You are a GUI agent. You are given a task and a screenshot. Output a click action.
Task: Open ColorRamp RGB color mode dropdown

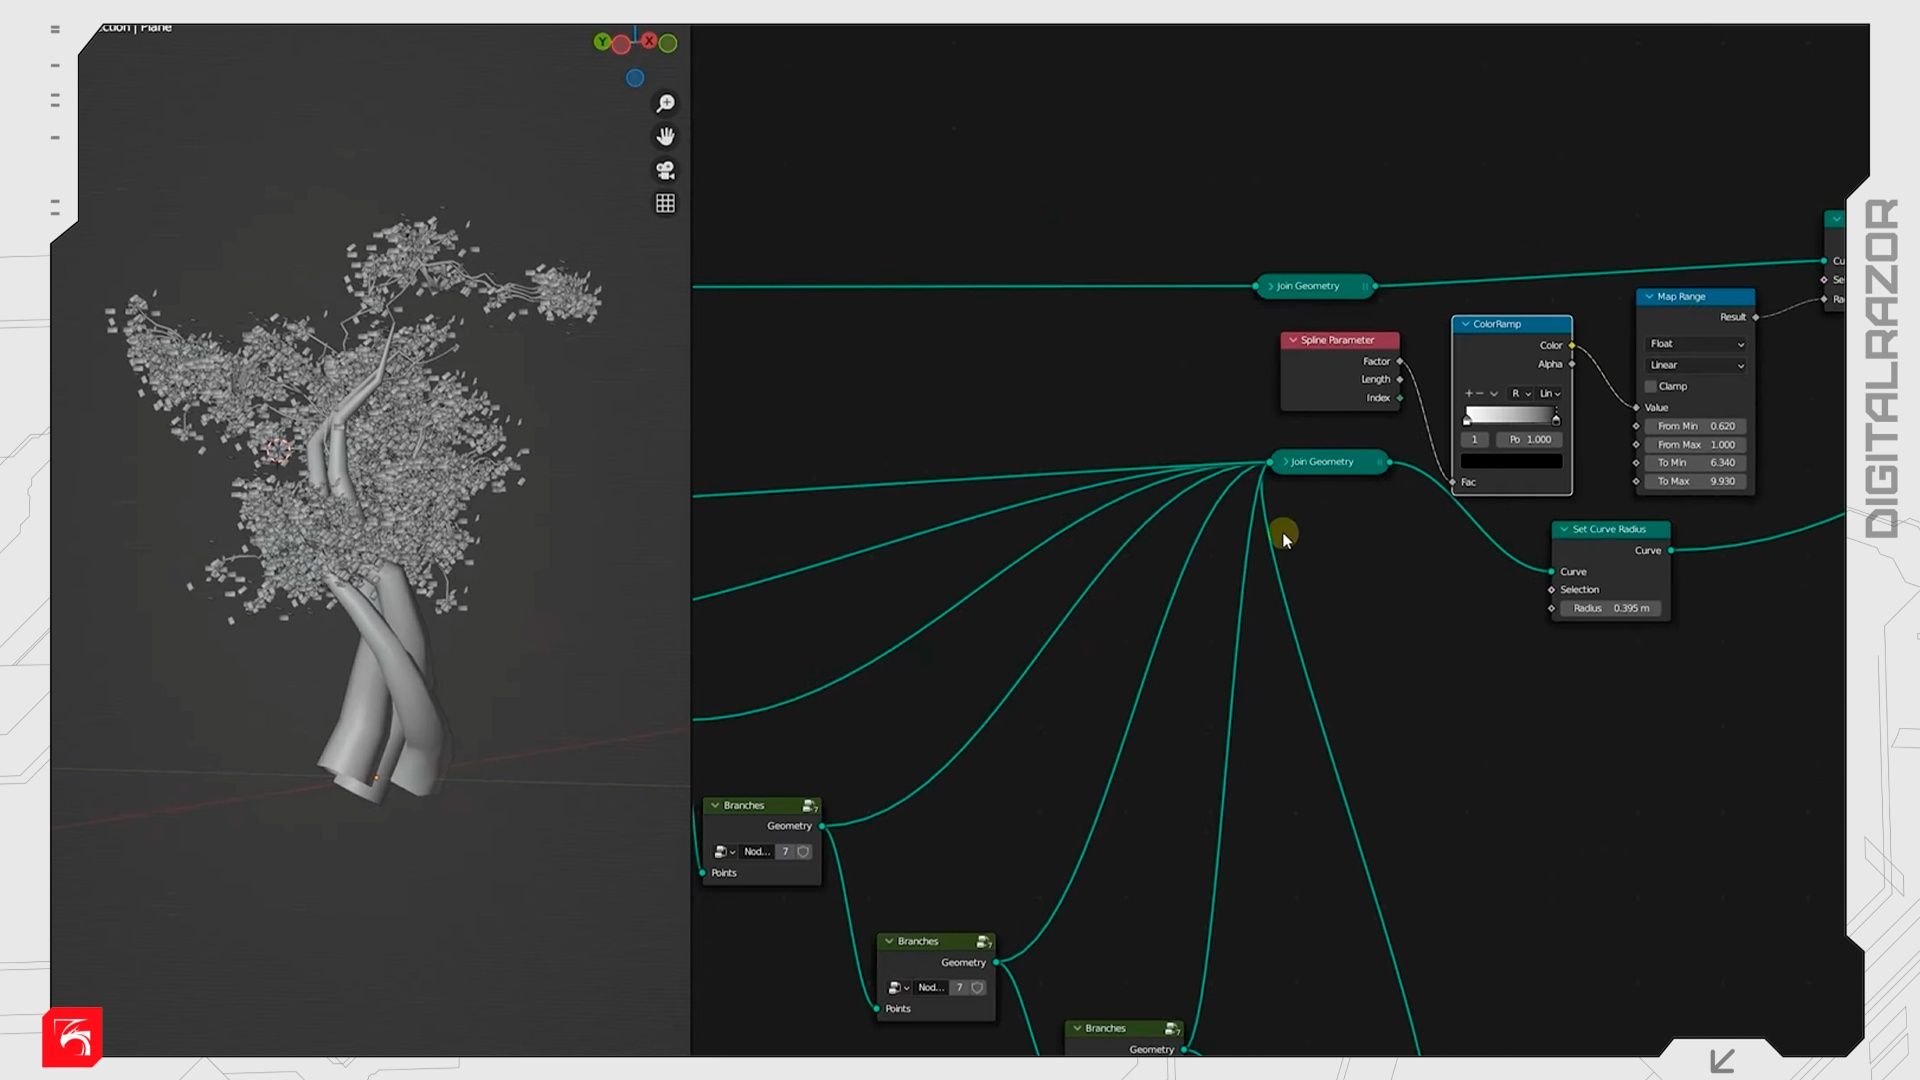pyautogui.click(x=1520, y=394)
